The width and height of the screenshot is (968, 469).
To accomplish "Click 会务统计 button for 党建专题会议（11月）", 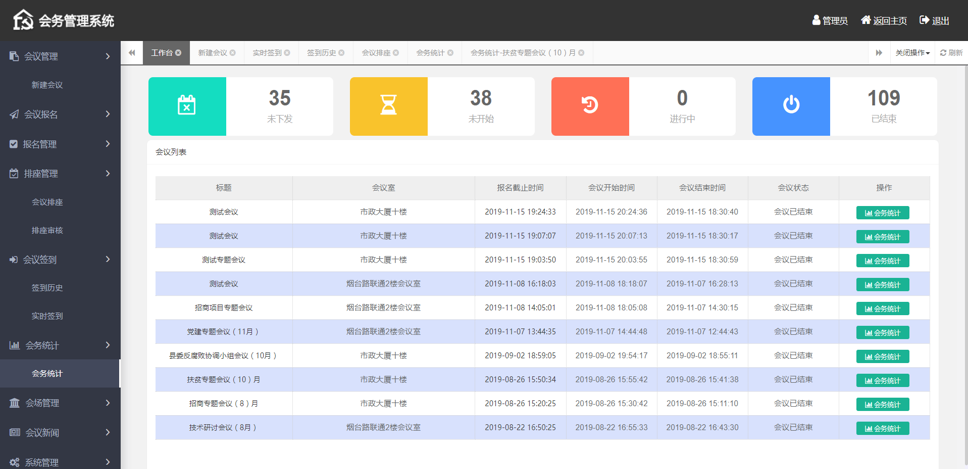I will [x=882, y=333].
